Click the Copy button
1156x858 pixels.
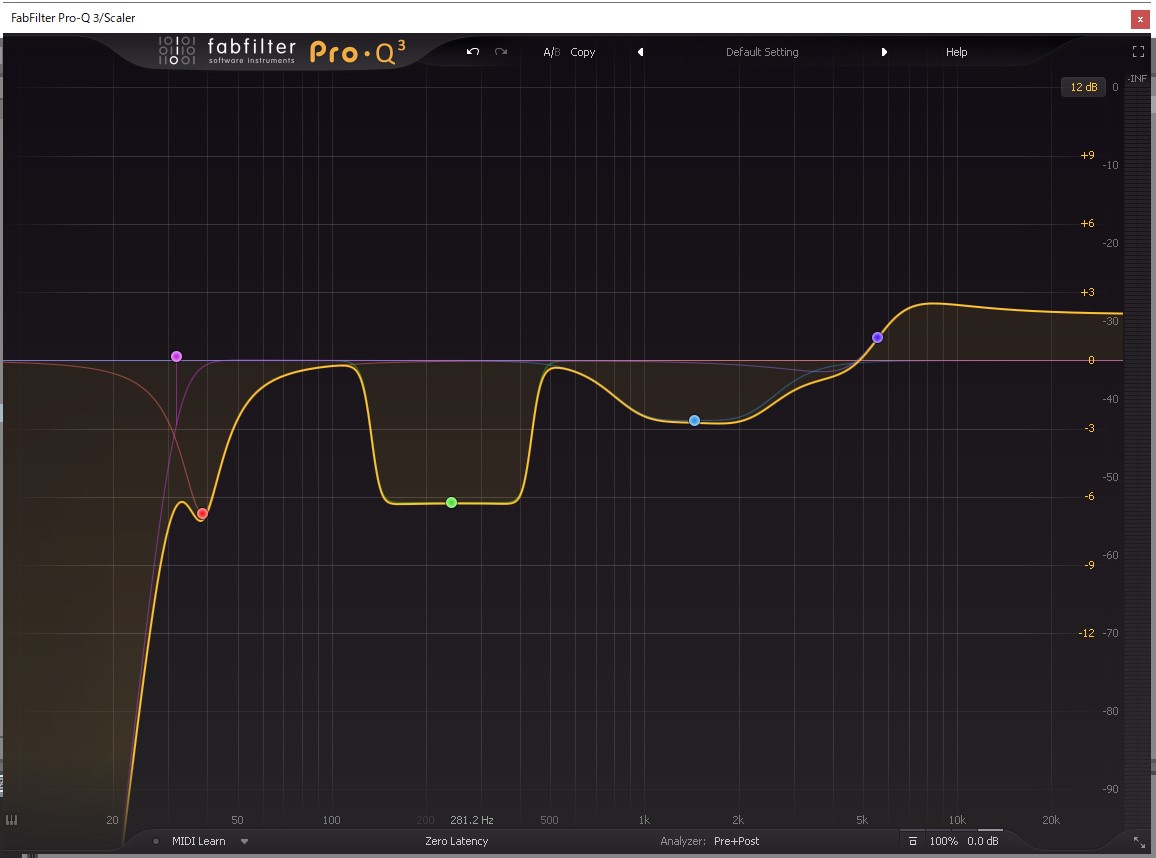coord(582,52)
